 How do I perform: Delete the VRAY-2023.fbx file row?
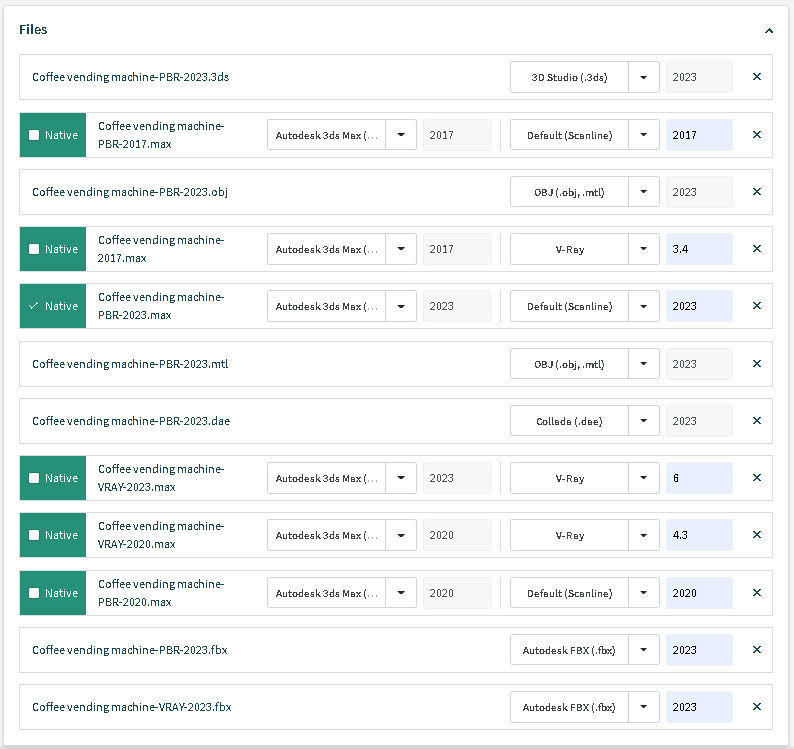click(x=756, y=707)
